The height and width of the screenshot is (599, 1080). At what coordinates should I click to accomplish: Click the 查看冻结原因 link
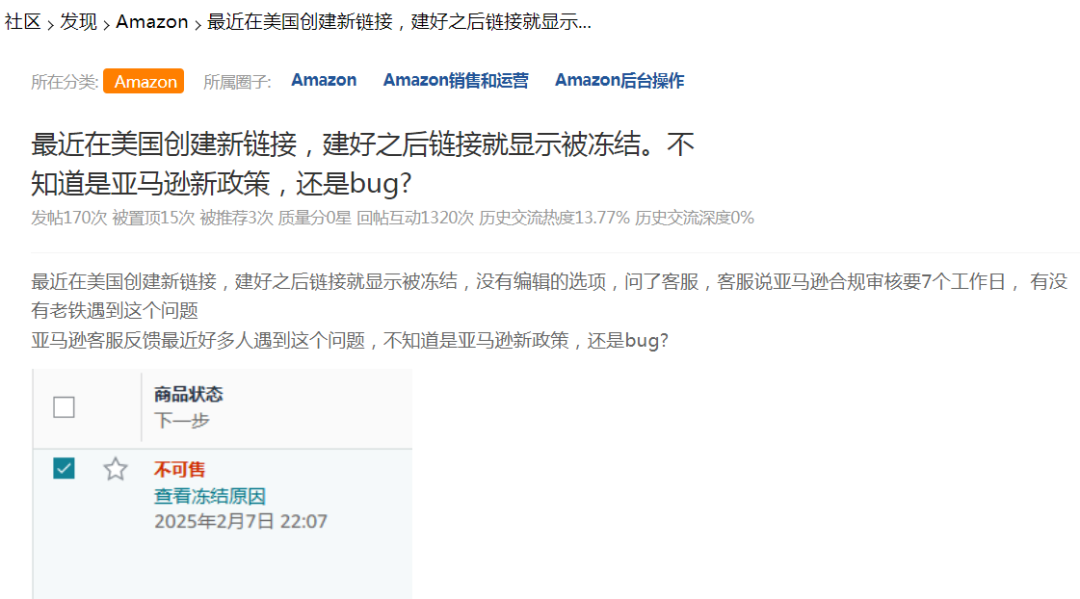[209, 496]
